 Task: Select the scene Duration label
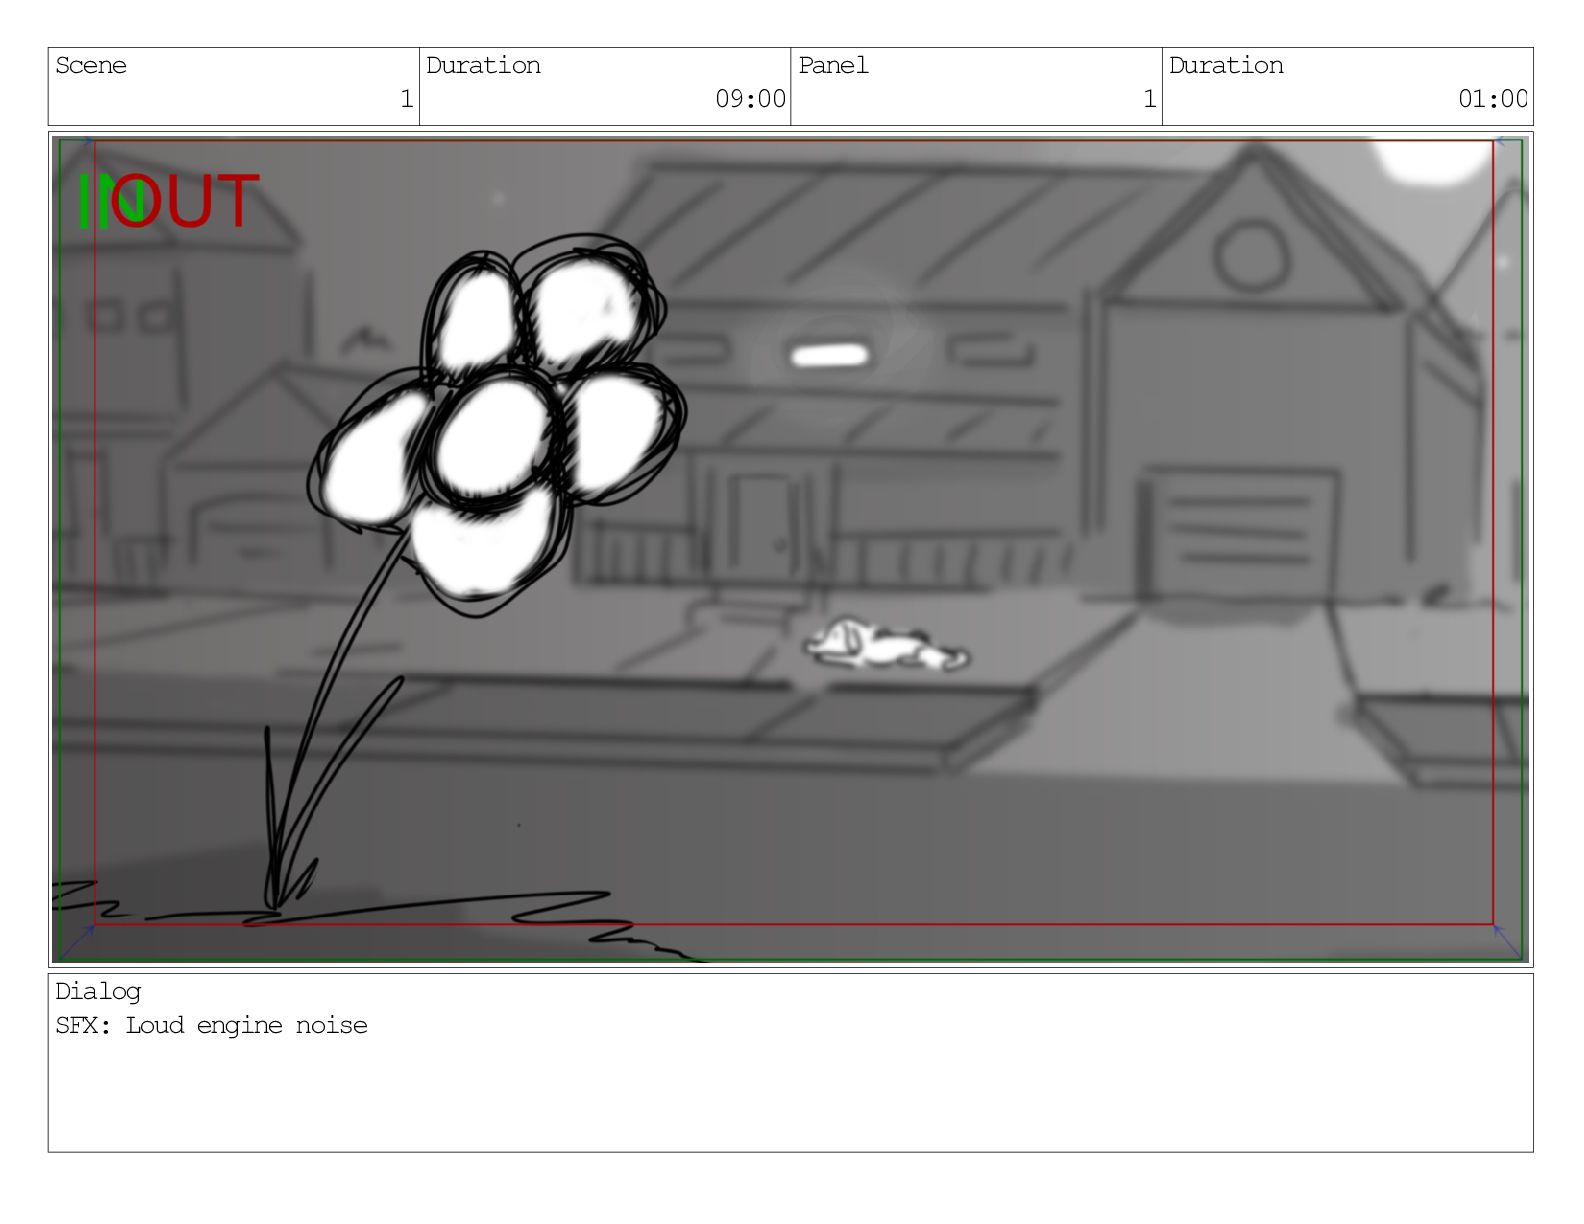point(483,66)
